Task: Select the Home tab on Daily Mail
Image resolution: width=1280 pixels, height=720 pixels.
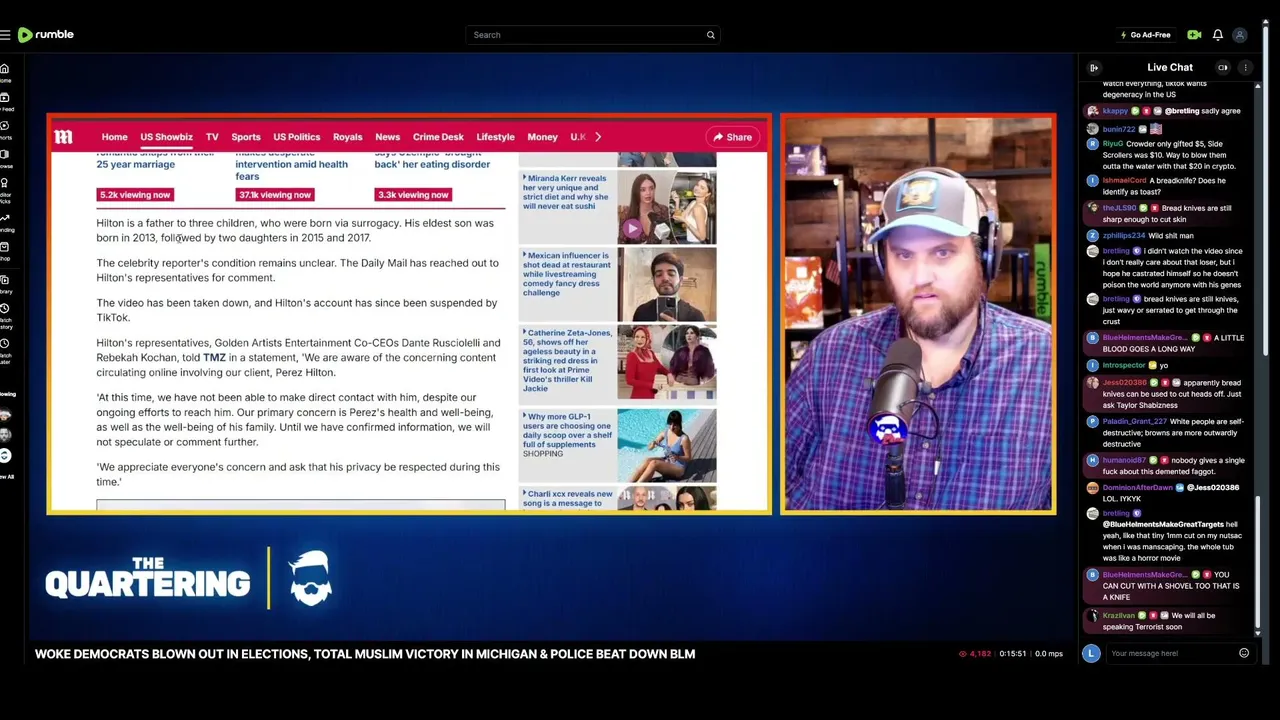Action: point(115,137)
